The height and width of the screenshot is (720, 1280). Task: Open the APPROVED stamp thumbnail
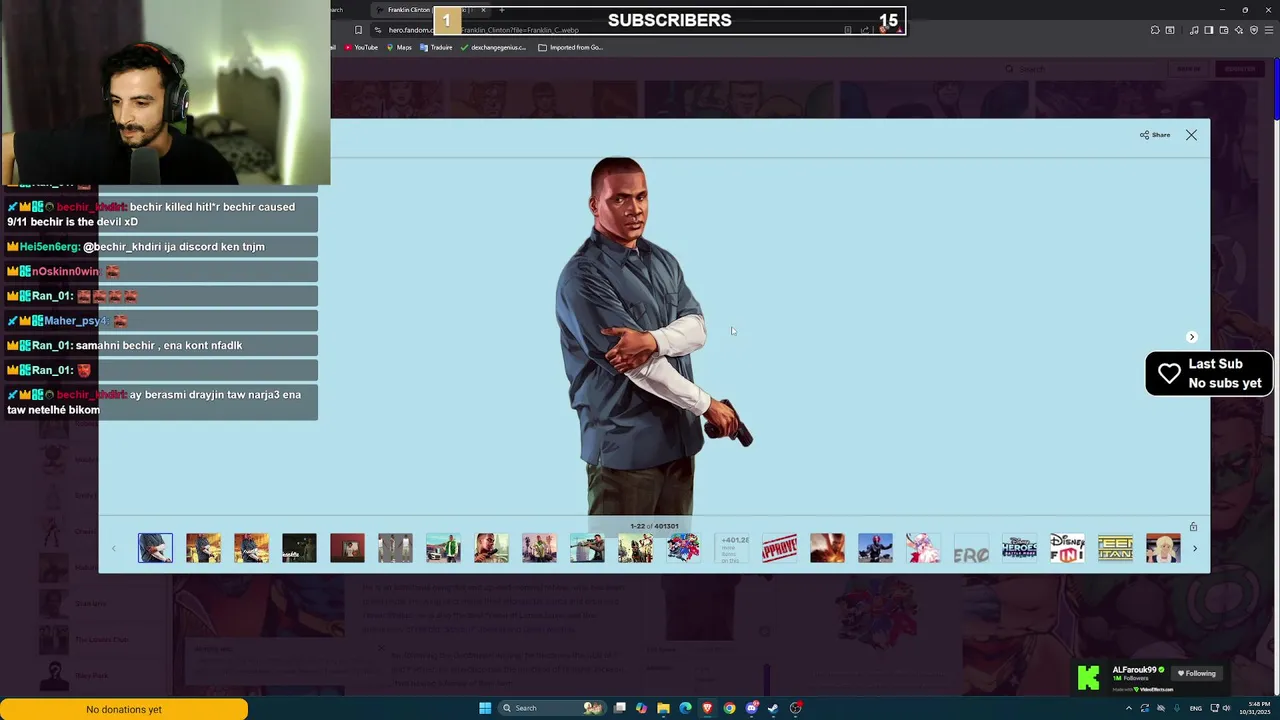tap(779, 548)
